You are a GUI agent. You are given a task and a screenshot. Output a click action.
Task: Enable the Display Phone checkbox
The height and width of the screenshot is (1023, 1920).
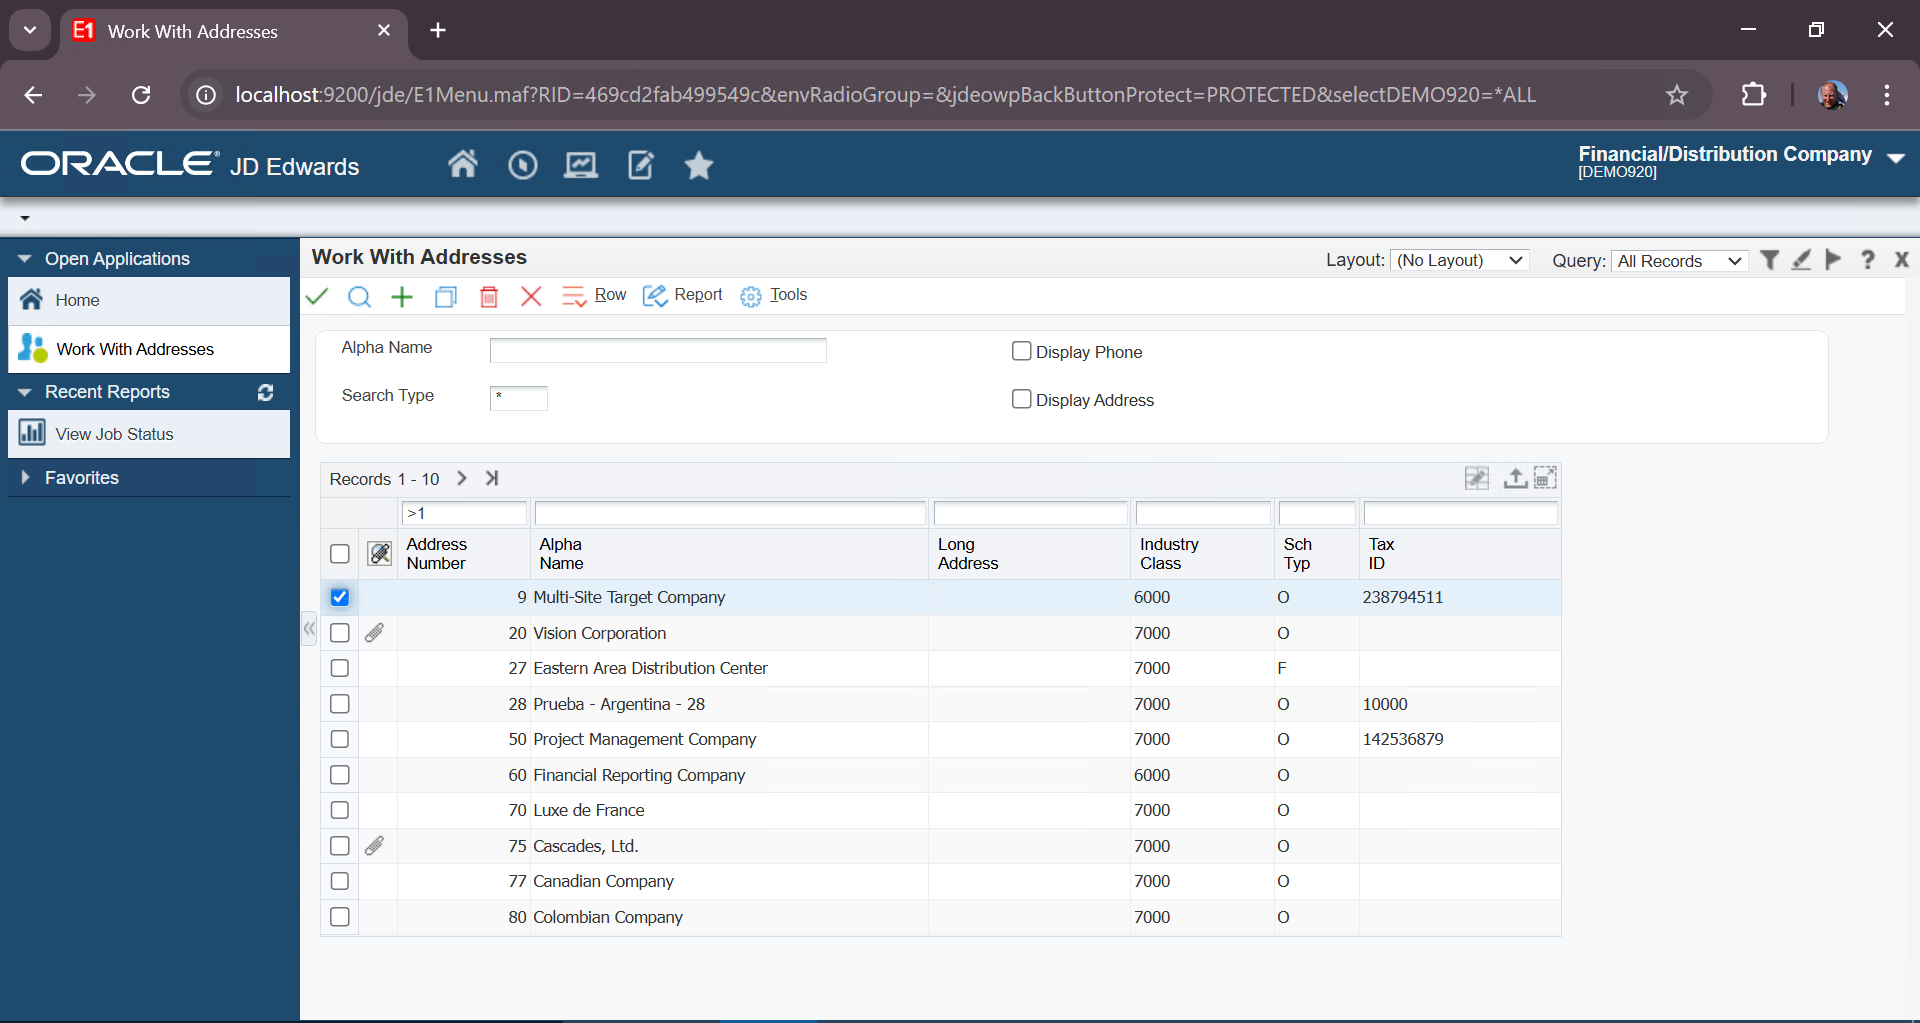click(x=1021, y=351)
